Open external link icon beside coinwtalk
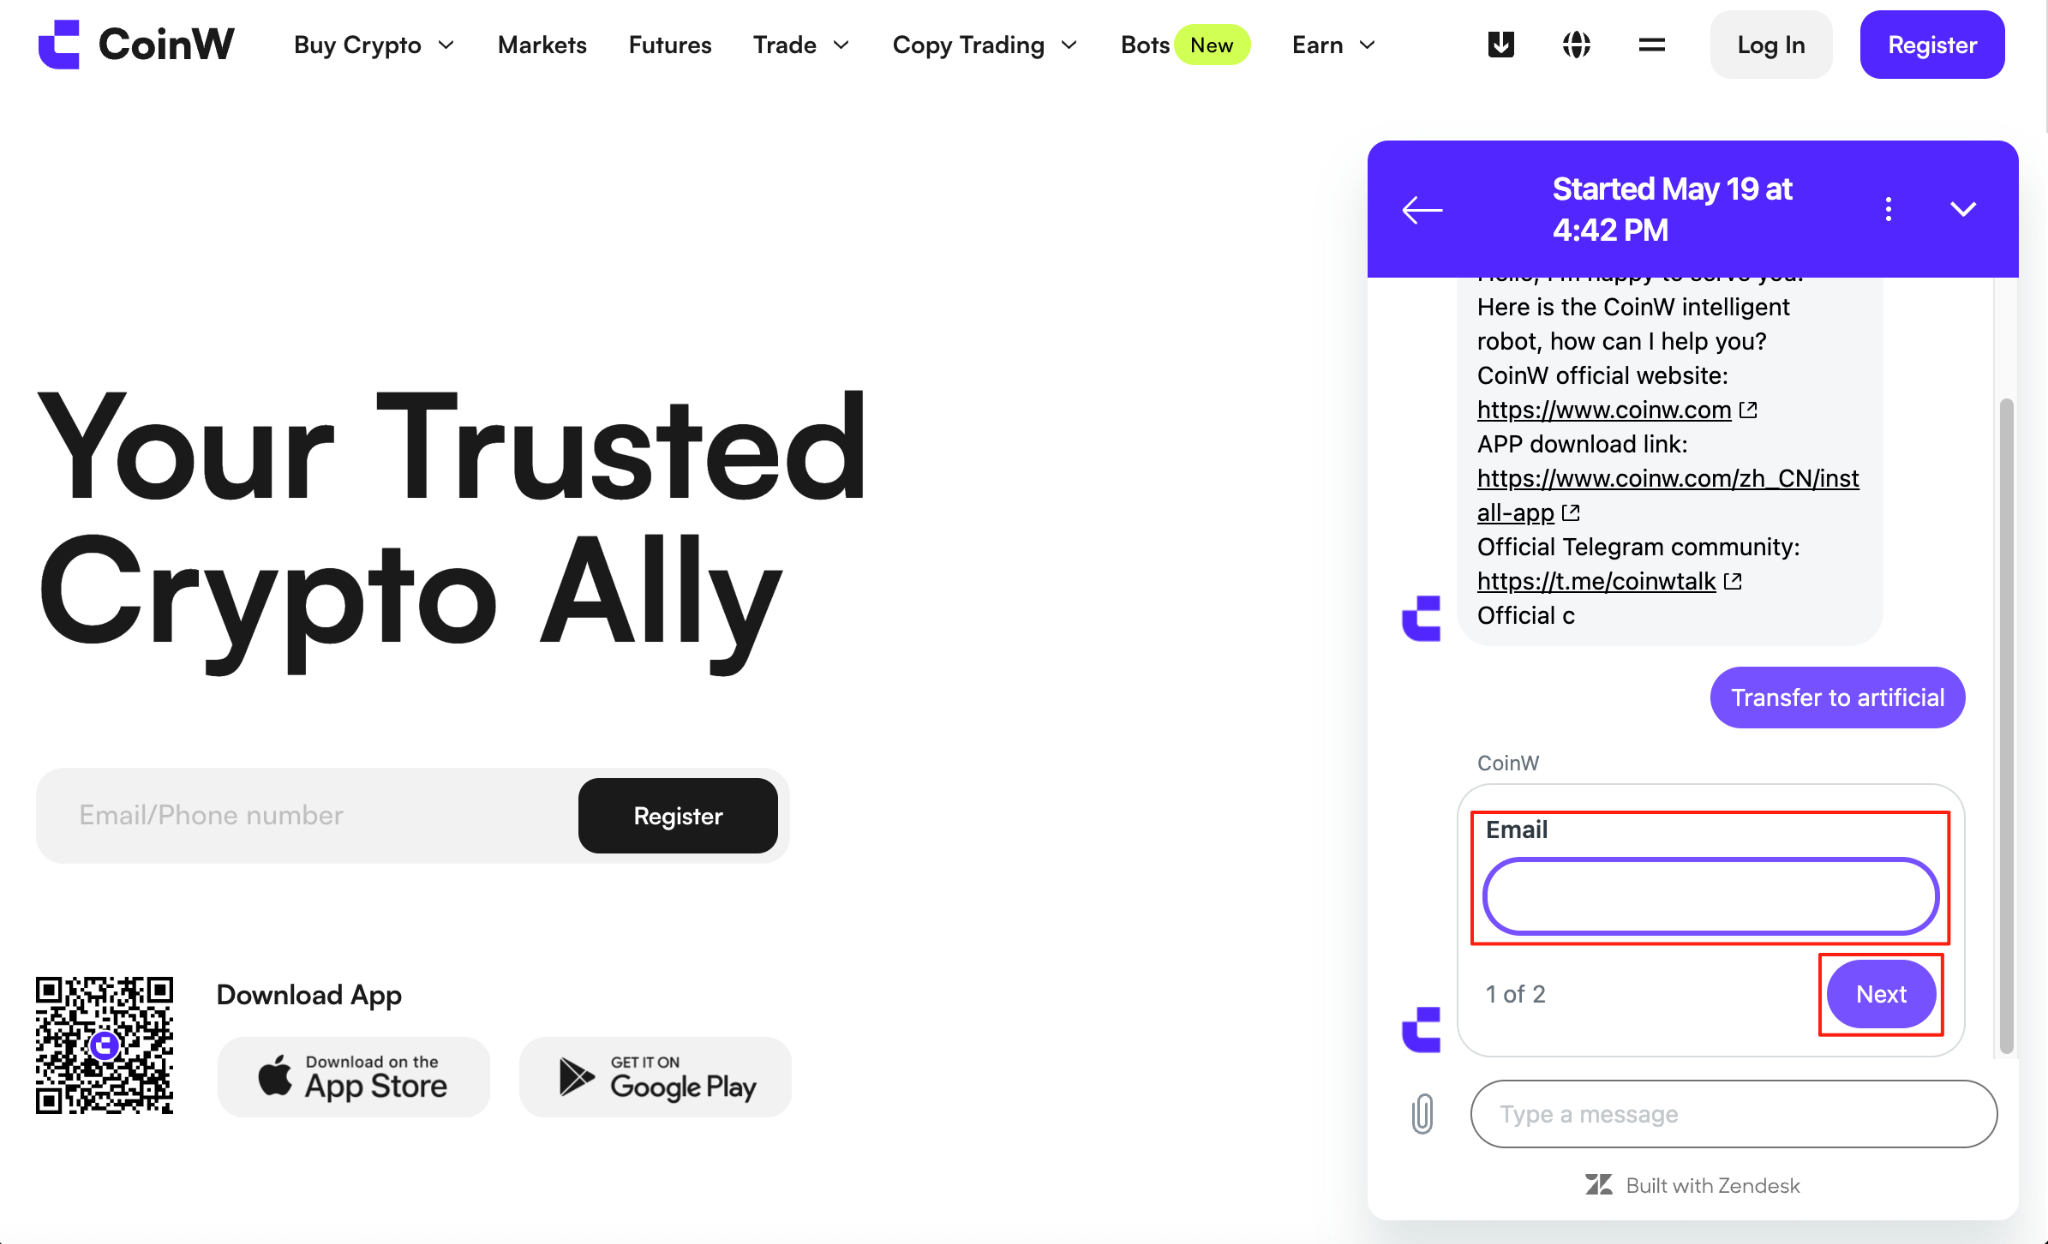This screenshot has width=2048, height=1244. [1733, 581]
